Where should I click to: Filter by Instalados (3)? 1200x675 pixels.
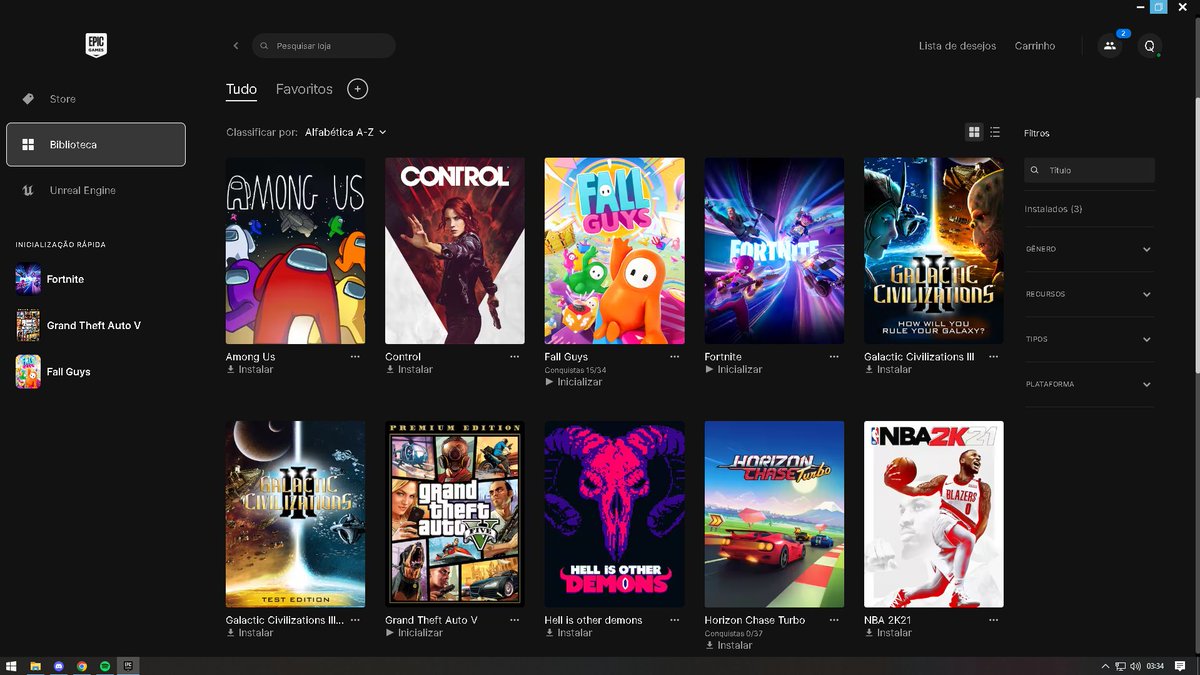pyautogui.click(x=1053, y=209)
